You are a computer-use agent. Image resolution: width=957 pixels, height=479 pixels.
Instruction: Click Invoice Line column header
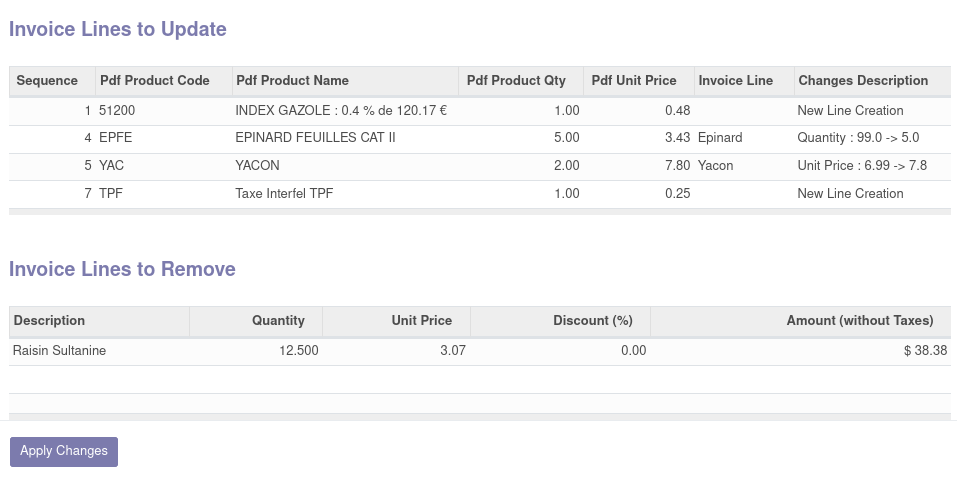(x=736, y=80)
